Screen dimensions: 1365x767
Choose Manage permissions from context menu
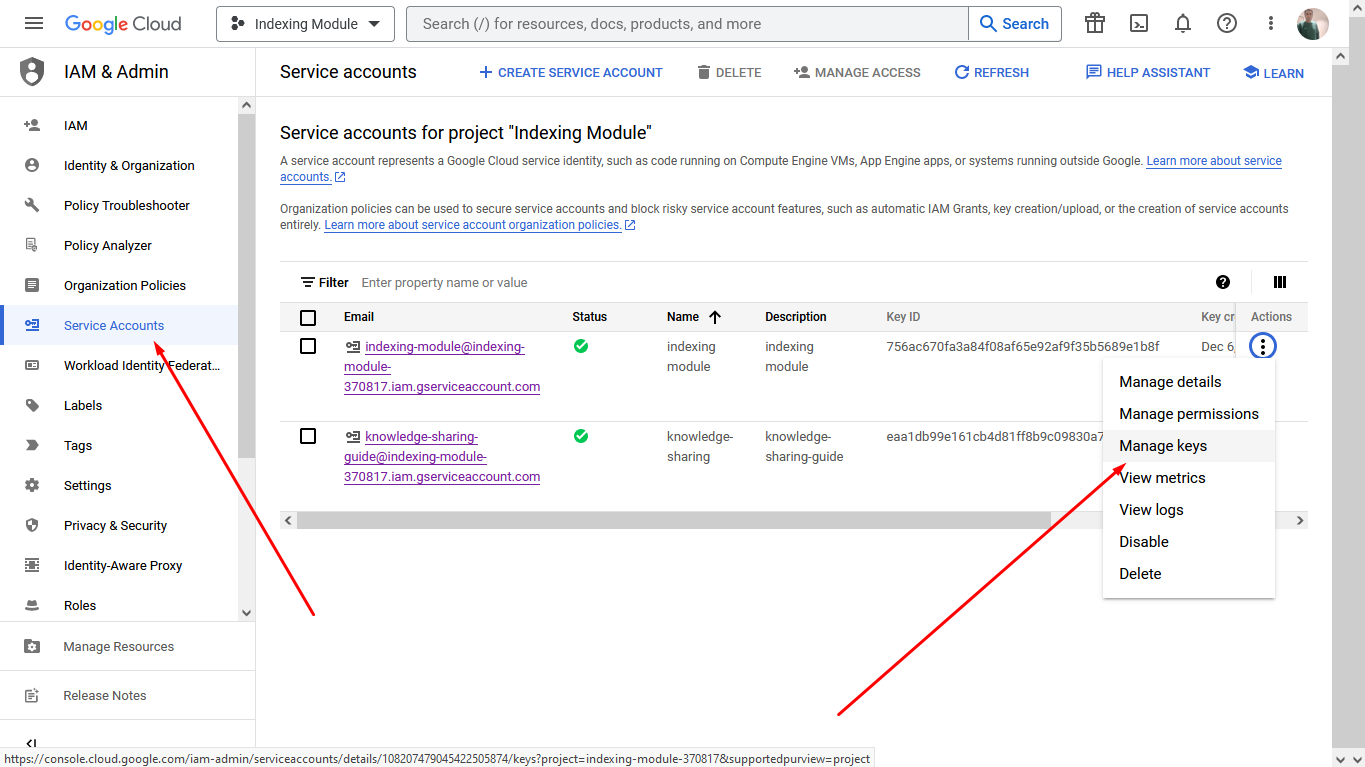click(x=1189, y=414)
